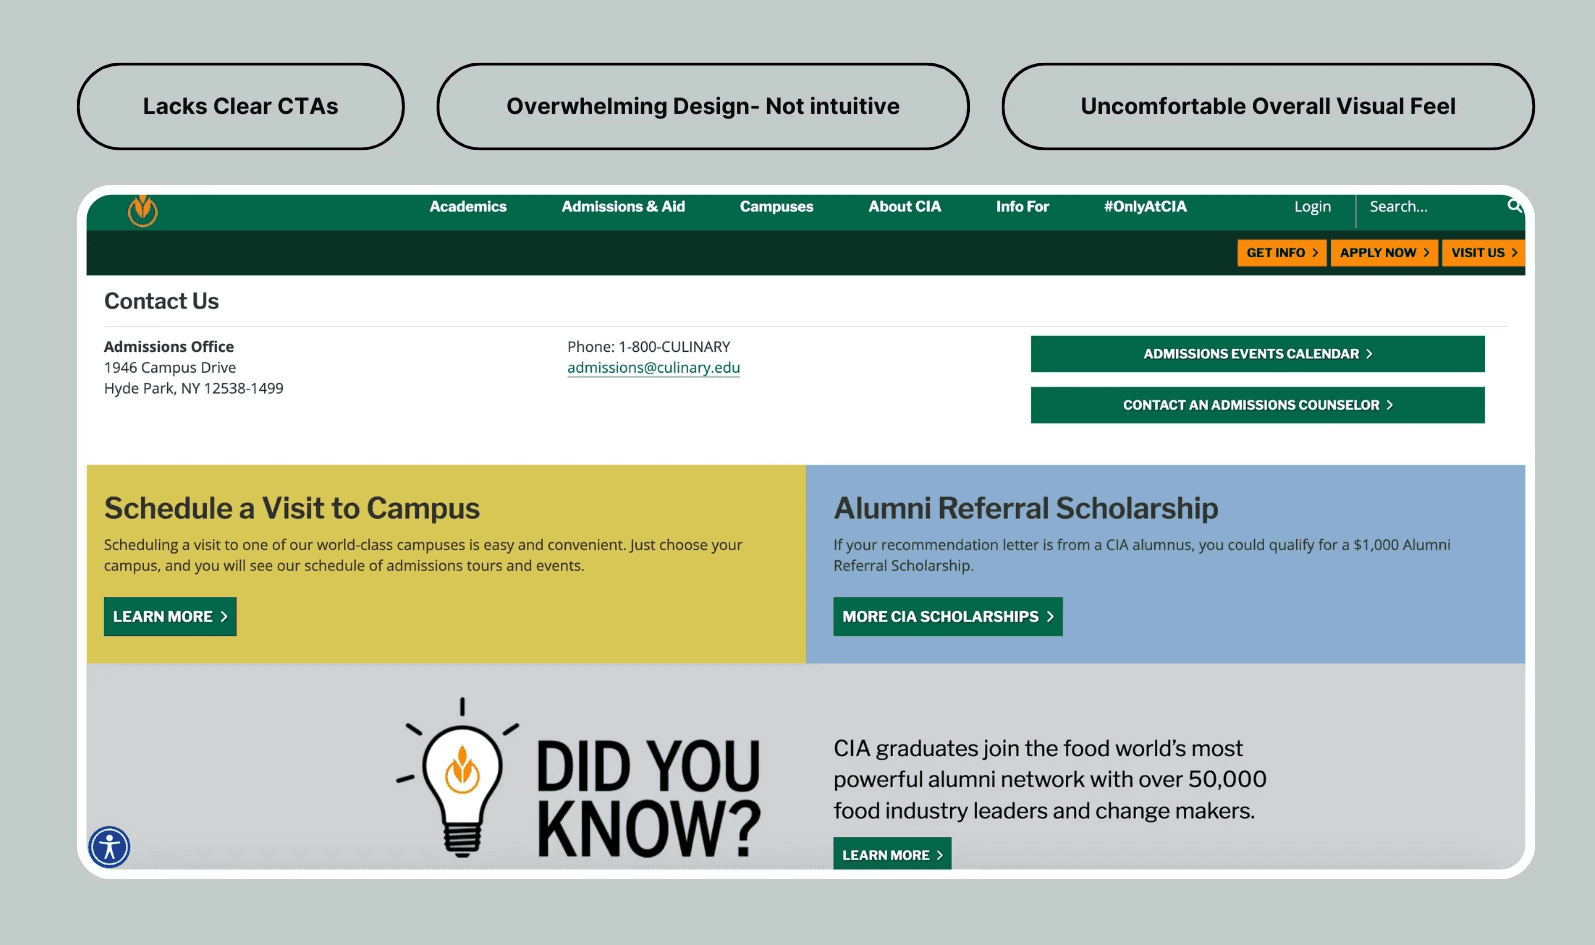This screenshot has width=1595, height=945.
Task: Open the #OnlyAtCIA menu
Action: pos(1145,207)
